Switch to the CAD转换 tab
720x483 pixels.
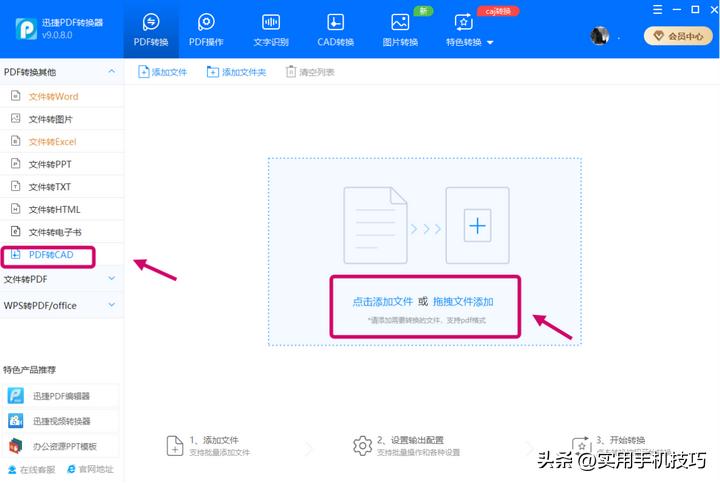tap(335, 30)
